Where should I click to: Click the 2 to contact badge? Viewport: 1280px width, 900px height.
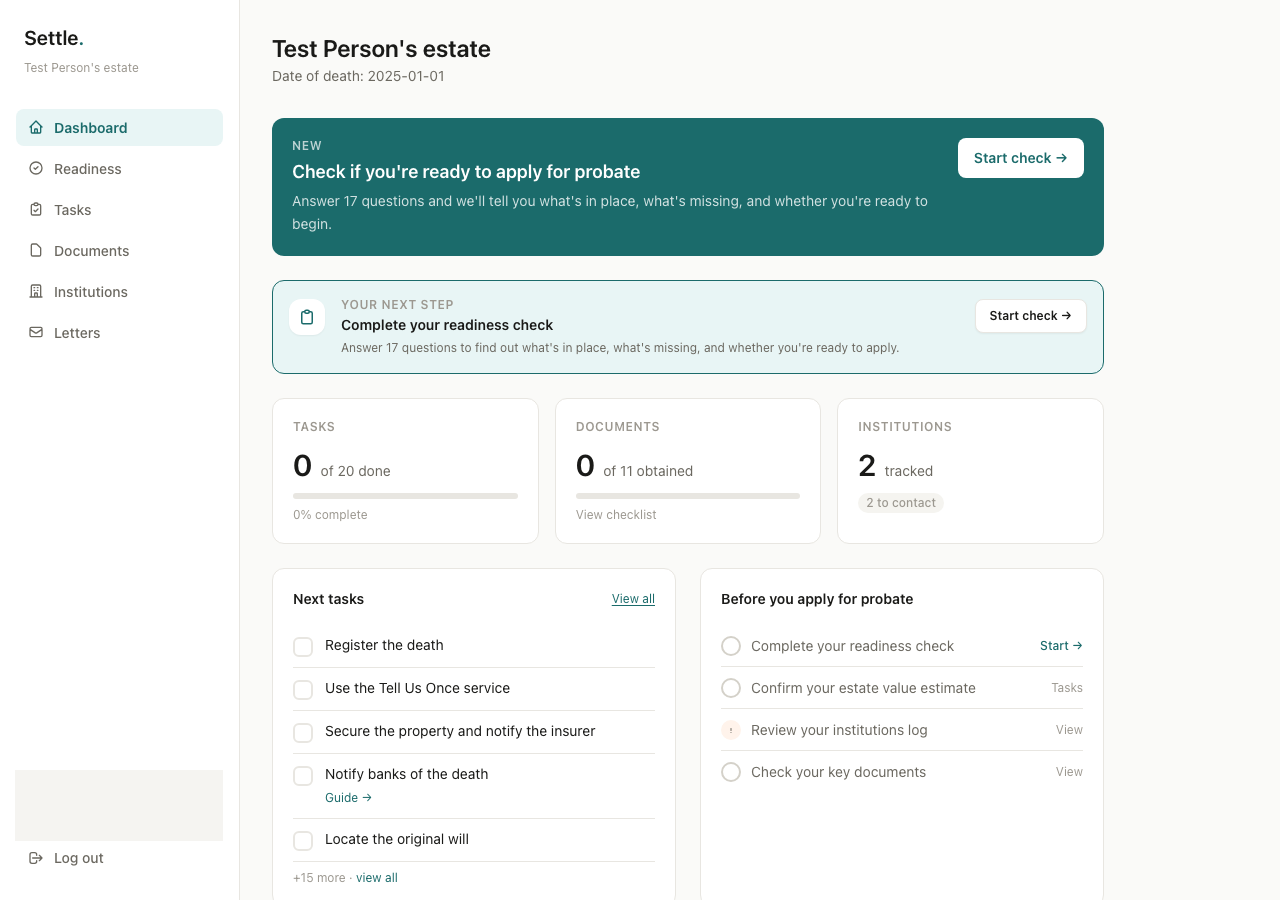pyautogui.click(x=901, y=503)
